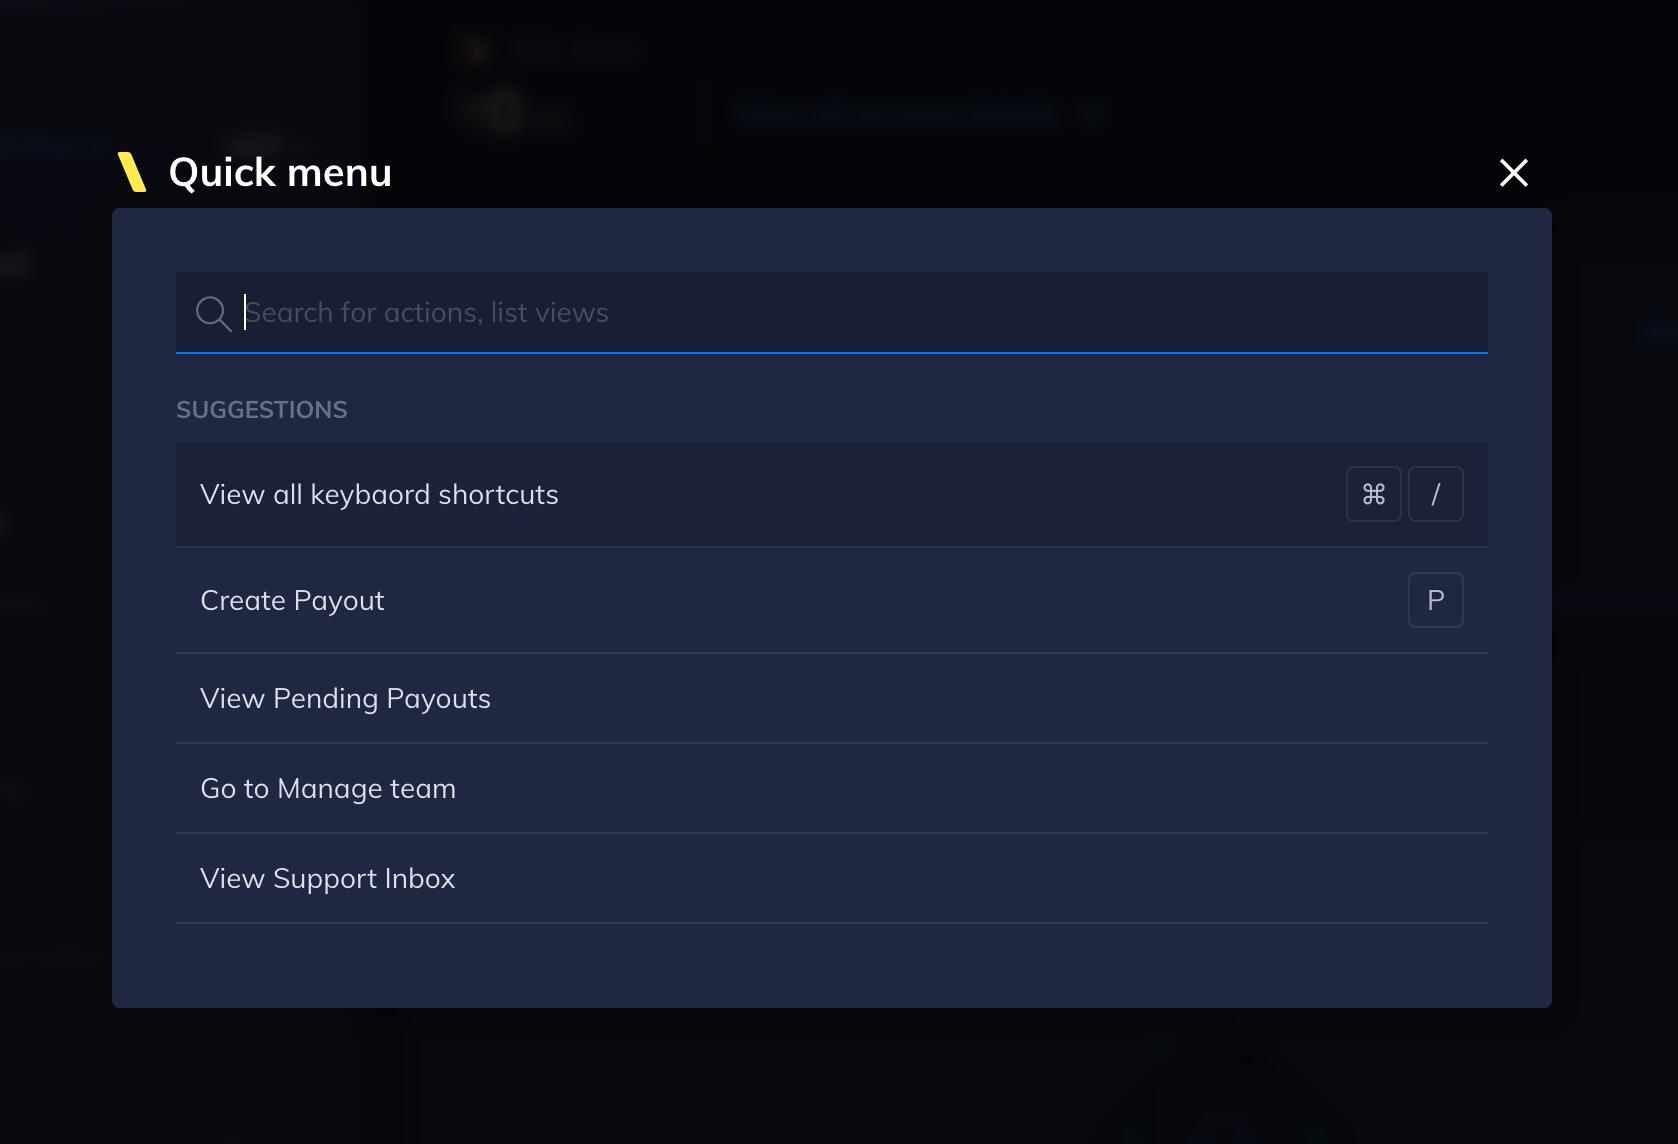Click the P key shortcut badge
The width and height of the screenshot is (1678, 1144).
click(1436, 600)
